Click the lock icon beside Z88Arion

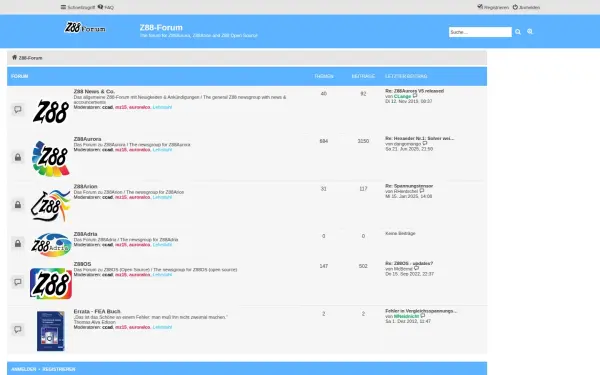coord(18,205)
